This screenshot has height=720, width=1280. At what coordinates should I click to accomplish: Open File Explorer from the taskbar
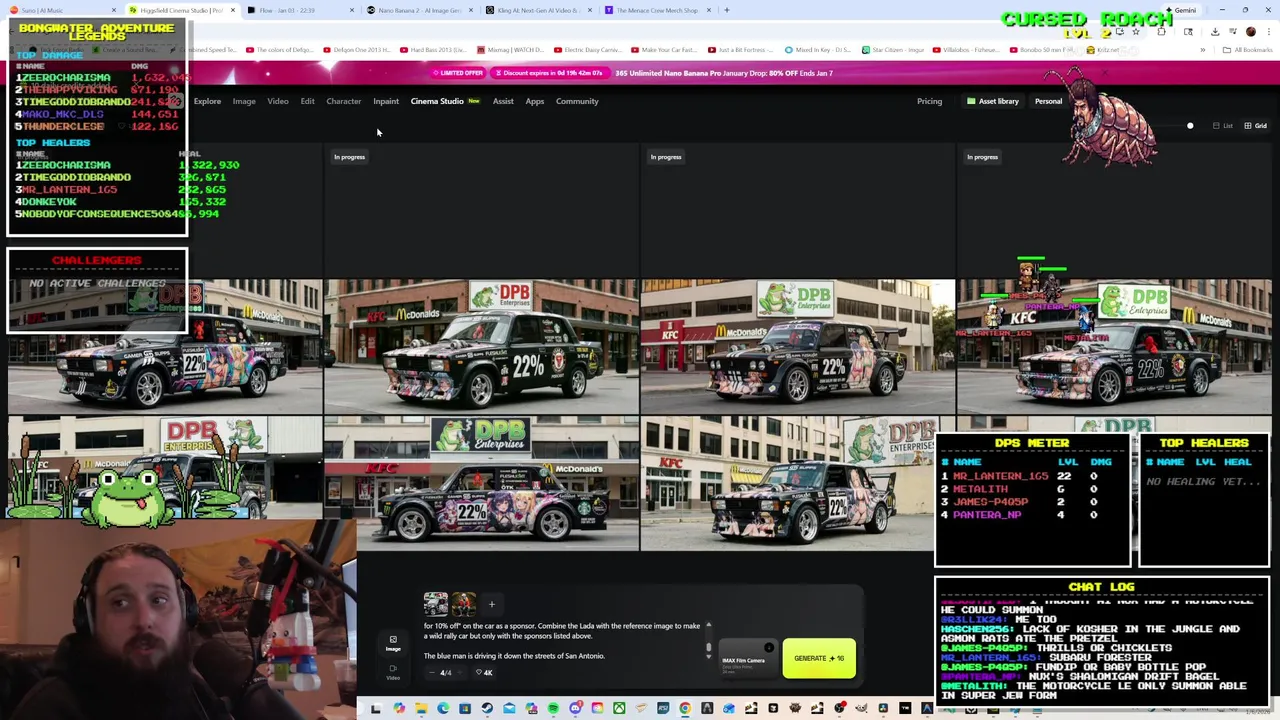[x=421, y=709]
